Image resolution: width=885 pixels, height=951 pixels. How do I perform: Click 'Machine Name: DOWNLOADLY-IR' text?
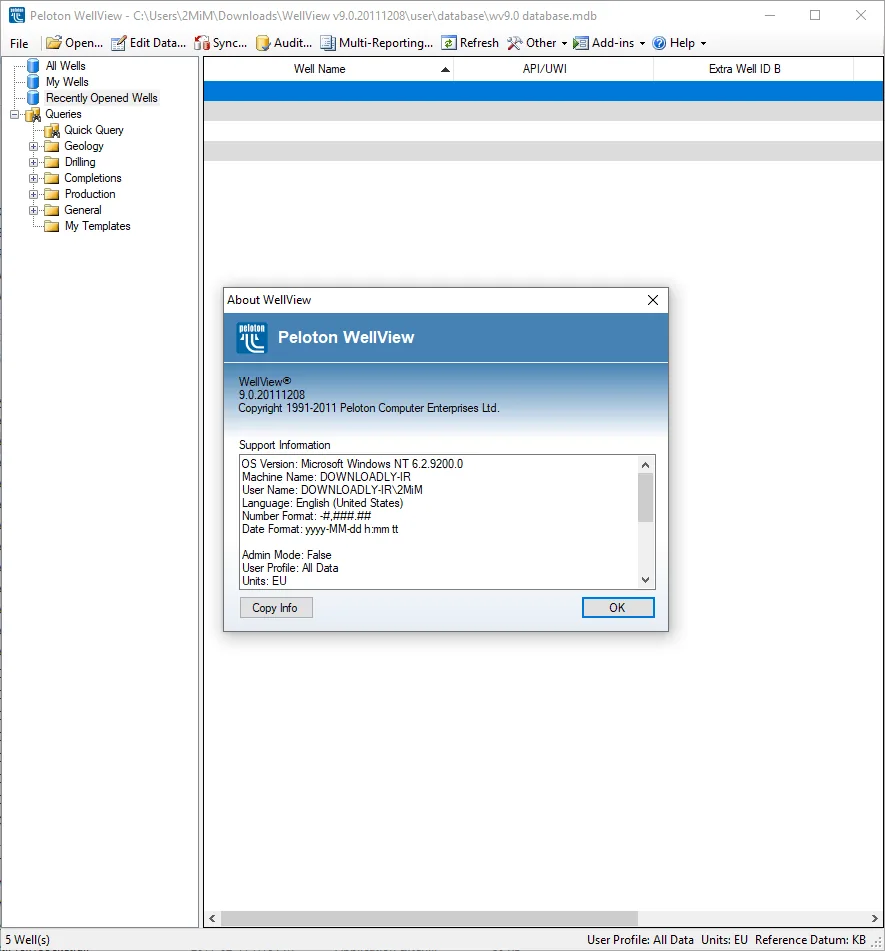tap(326, 477)
